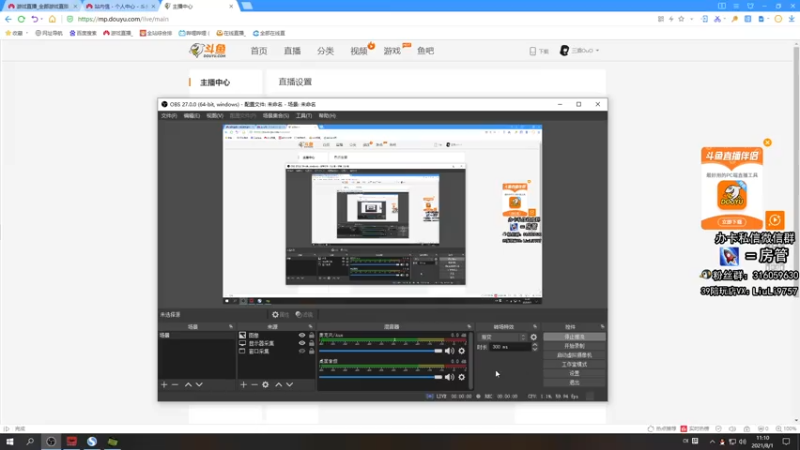This screenshot has height=450, width=800.
Task: Open the OBS 编辑(E) menu
Action: coord(192,116)
